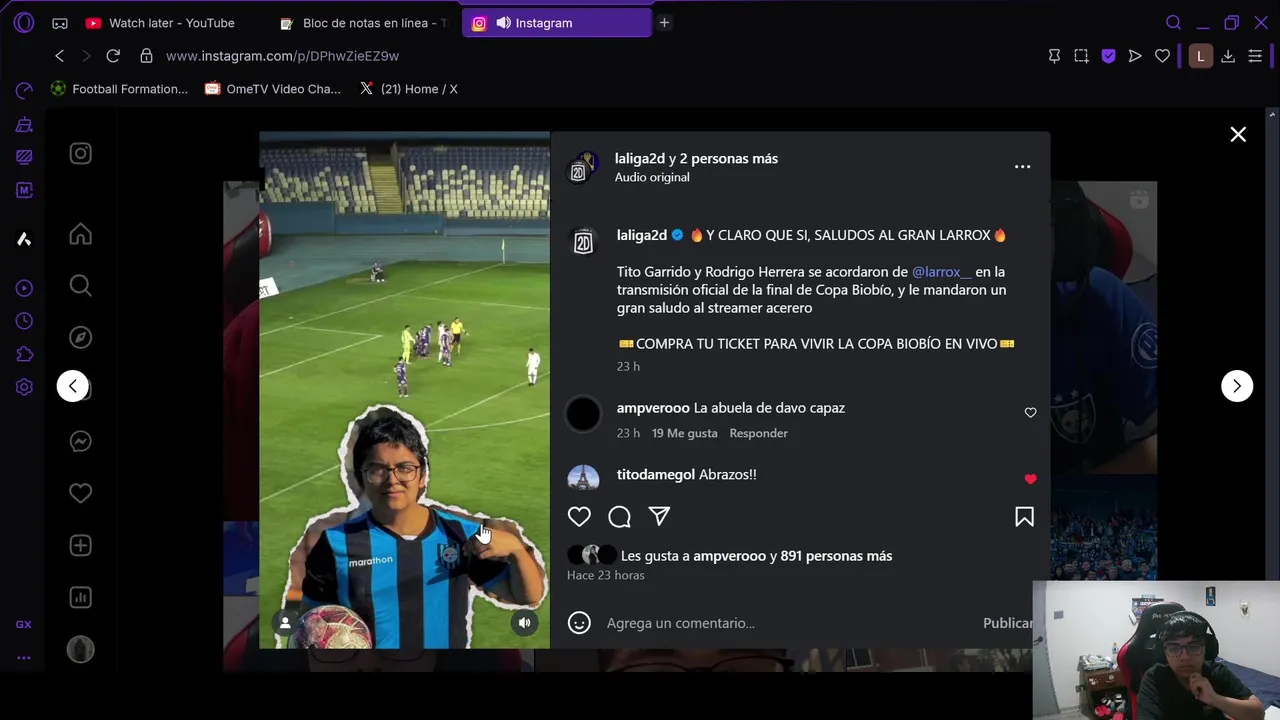Viewport: 1280px width, 720px height.
Task: Open the emoji picker in the comment box
Action: pos(579,623)
